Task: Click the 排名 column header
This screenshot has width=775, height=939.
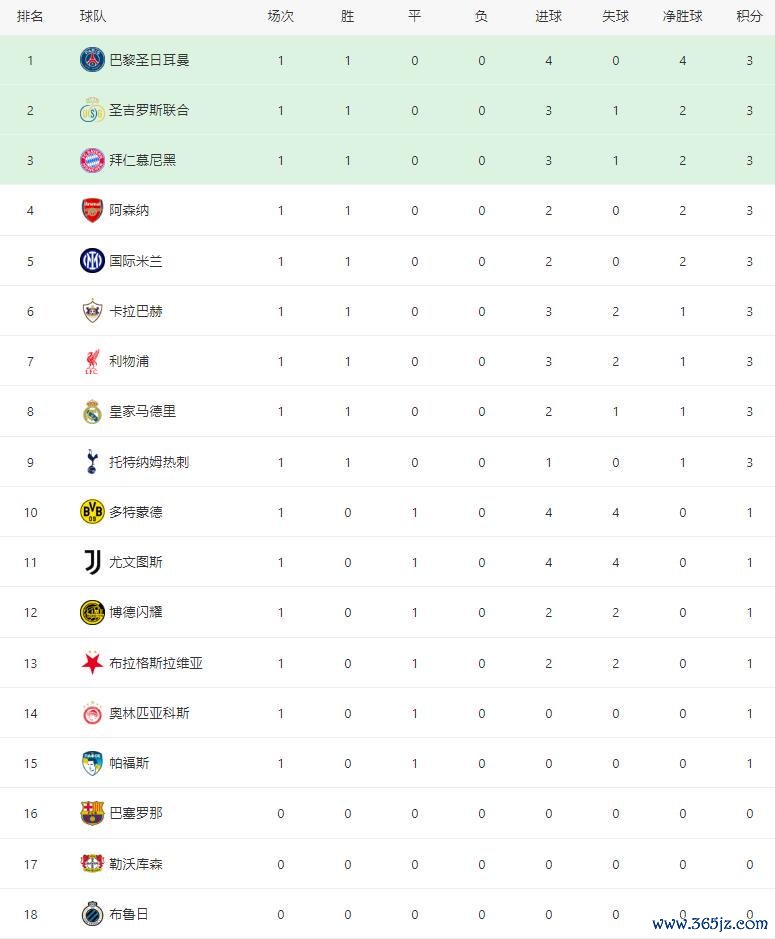Action: 30,17
